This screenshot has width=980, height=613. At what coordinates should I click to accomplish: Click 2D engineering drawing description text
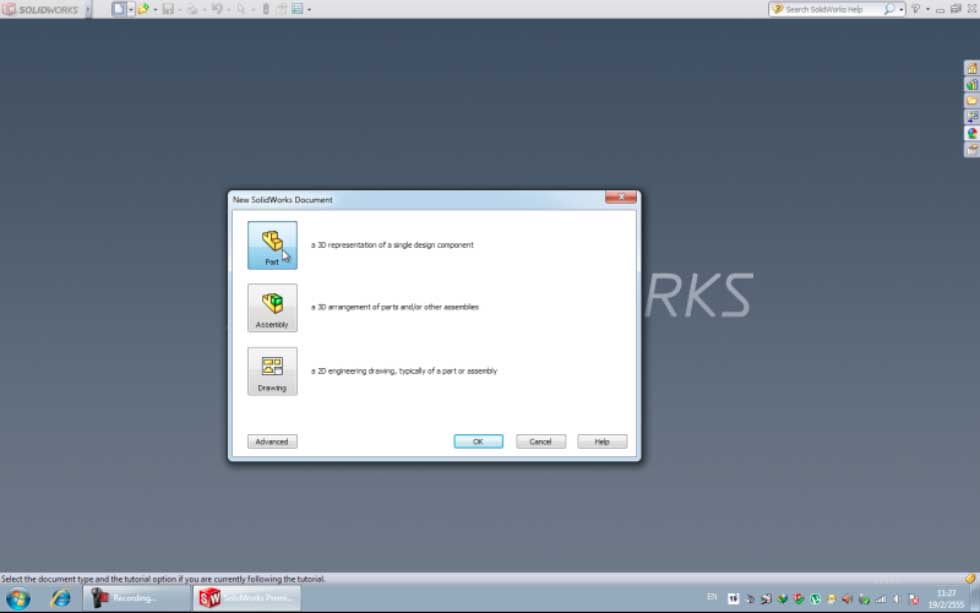pos(404,371)
